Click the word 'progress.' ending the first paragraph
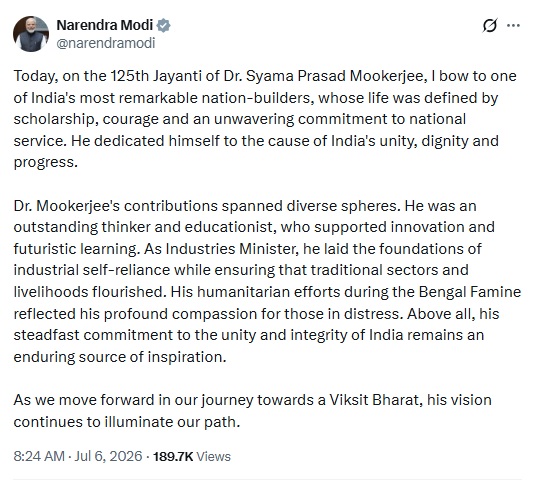The width and height of the screenshot is (535, 481). (x=46, y=163)
